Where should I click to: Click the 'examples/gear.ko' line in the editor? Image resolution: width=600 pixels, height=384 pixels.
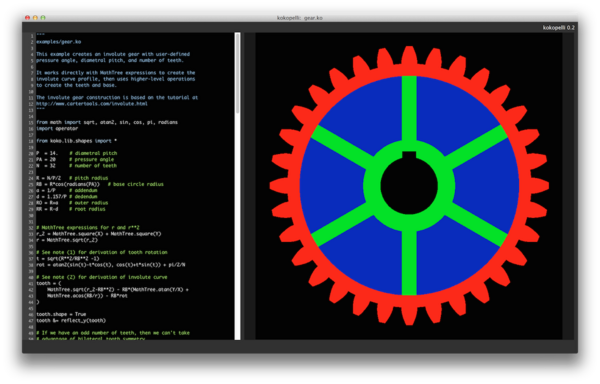(x=59, y=42)
